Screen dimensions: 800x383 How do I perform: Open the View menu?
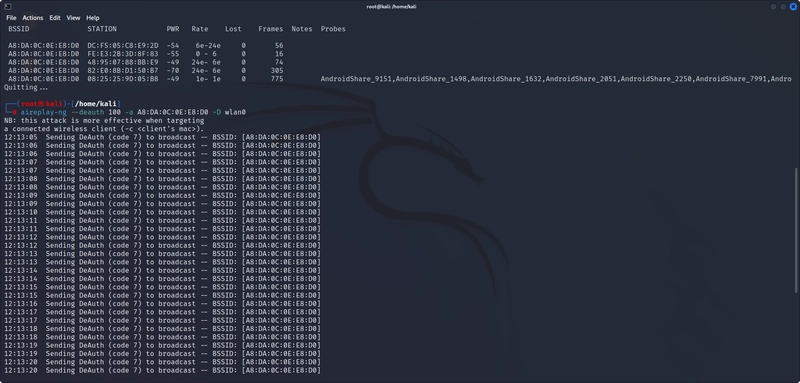coord(73,18)
